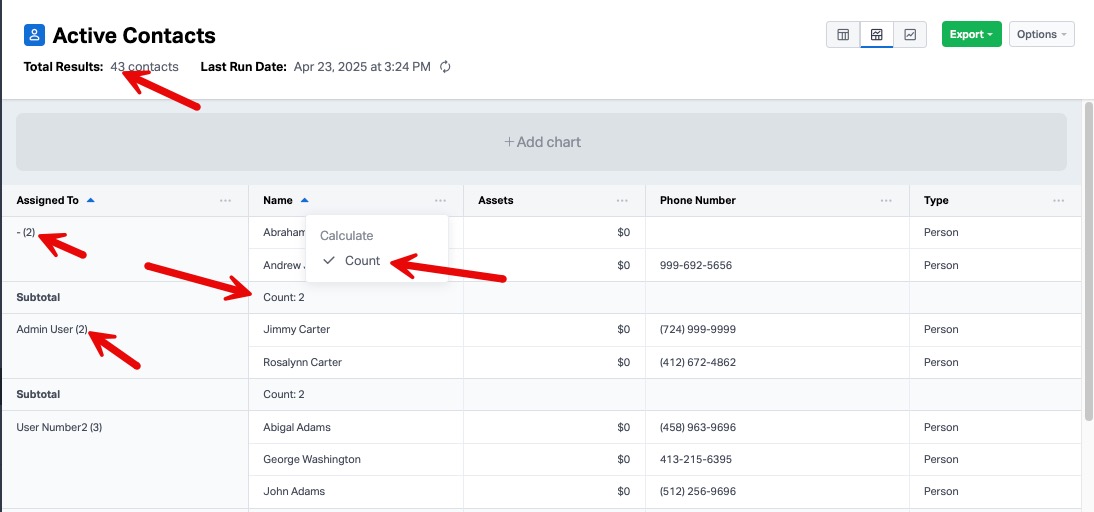Click phone number (412) 672-4862
The height and width of the screenshot is (512, 1094).
pyautogui.click(x=698, y=363)
